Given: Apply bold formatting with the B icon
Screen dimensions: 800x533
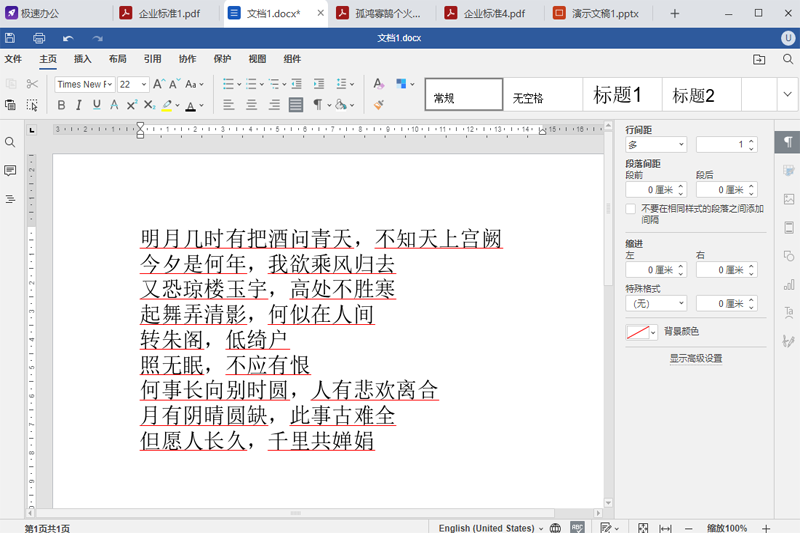Looking at the screenshot, I should (62, 105).
